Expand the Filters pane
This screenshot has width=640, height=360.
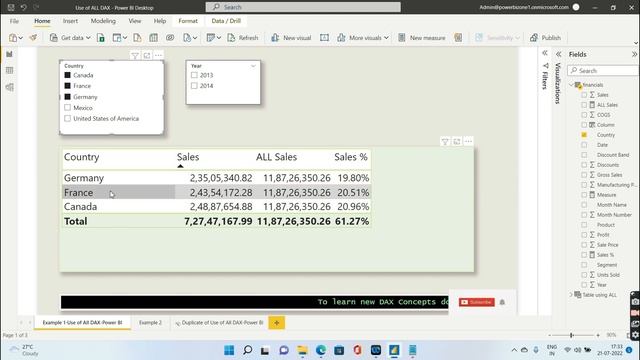(545, 53)
